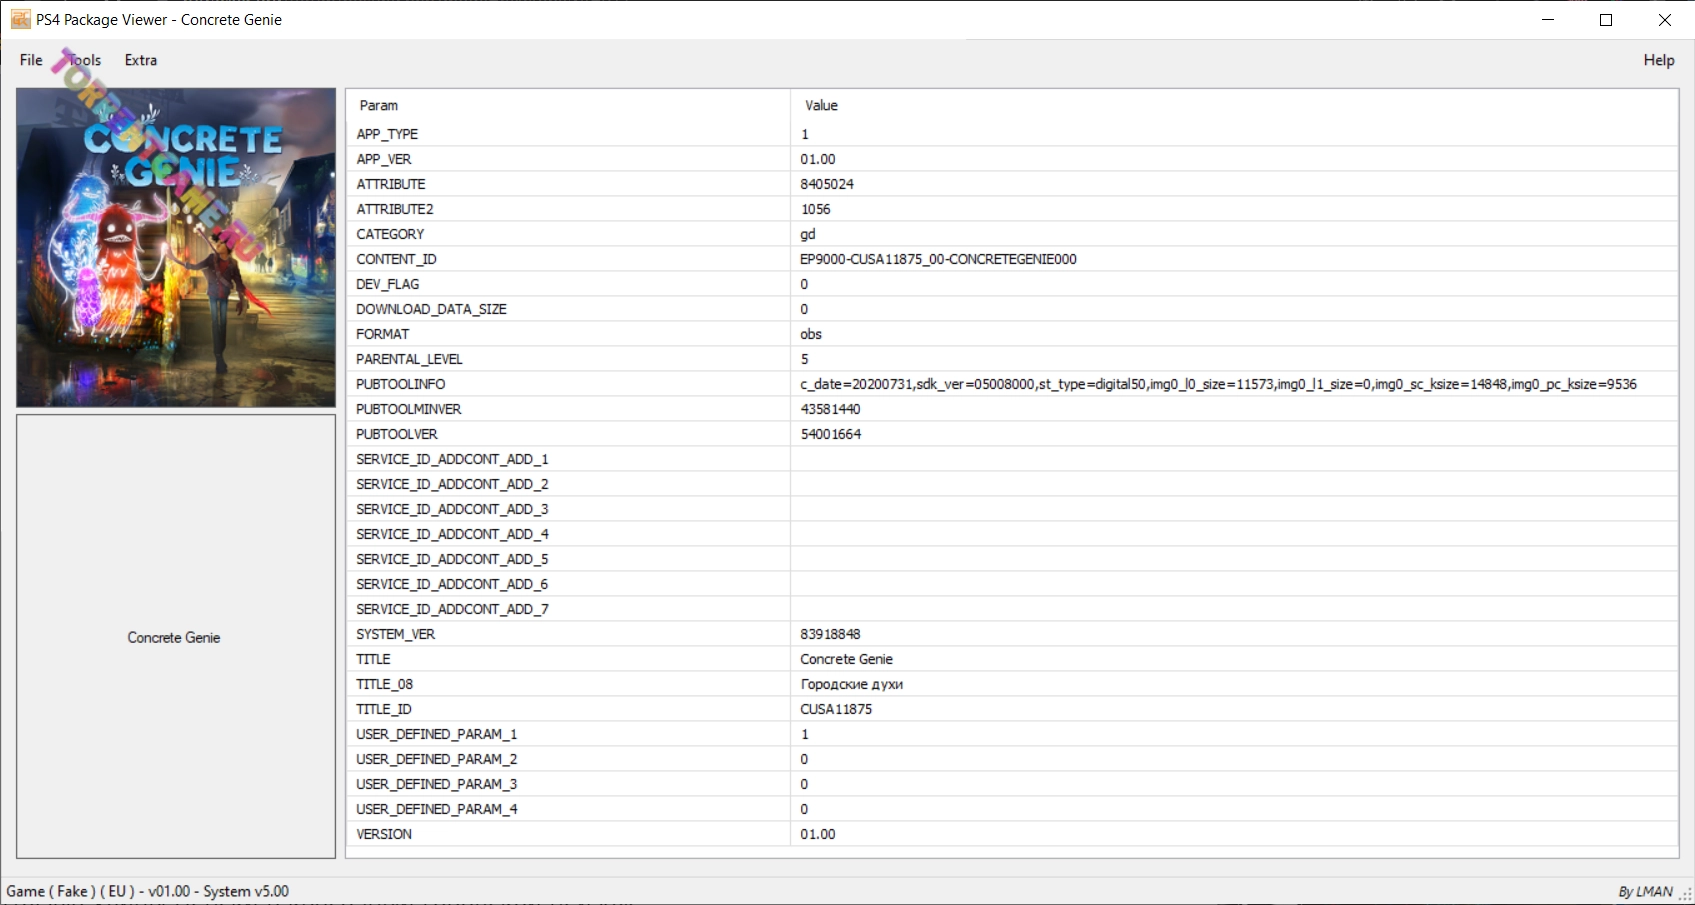Viewport: 1695px width, 905px height.
Task: Open the File menu
Action: click(x=31, y=60)
